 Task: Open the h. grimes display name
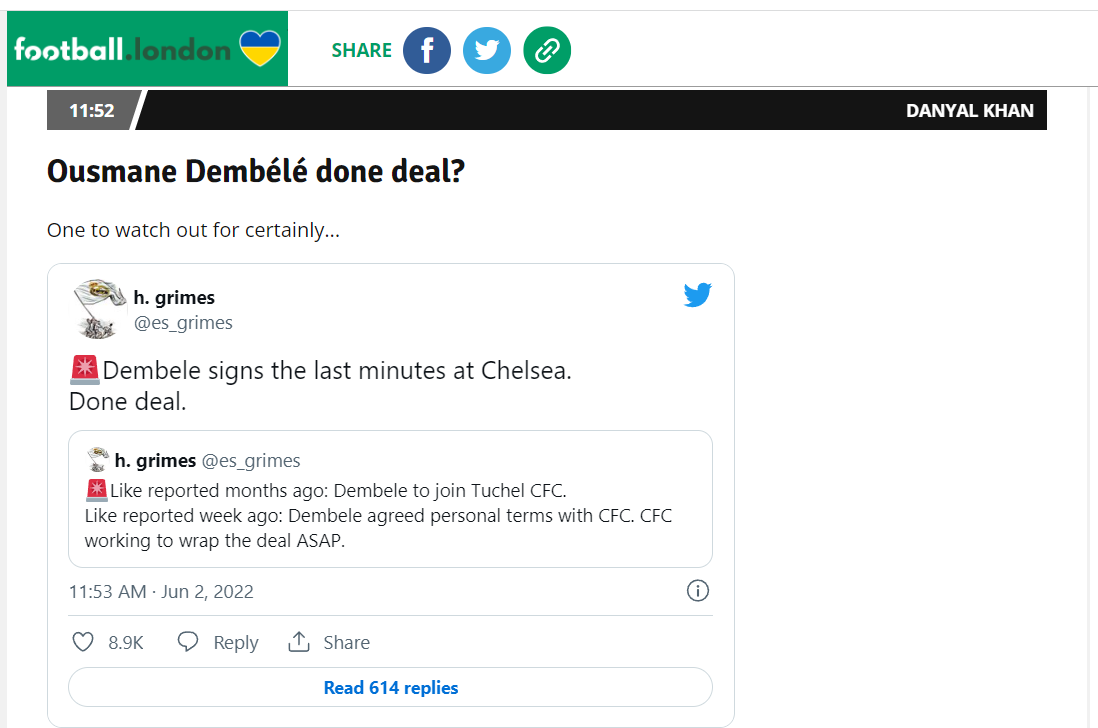tap(174, 297)
